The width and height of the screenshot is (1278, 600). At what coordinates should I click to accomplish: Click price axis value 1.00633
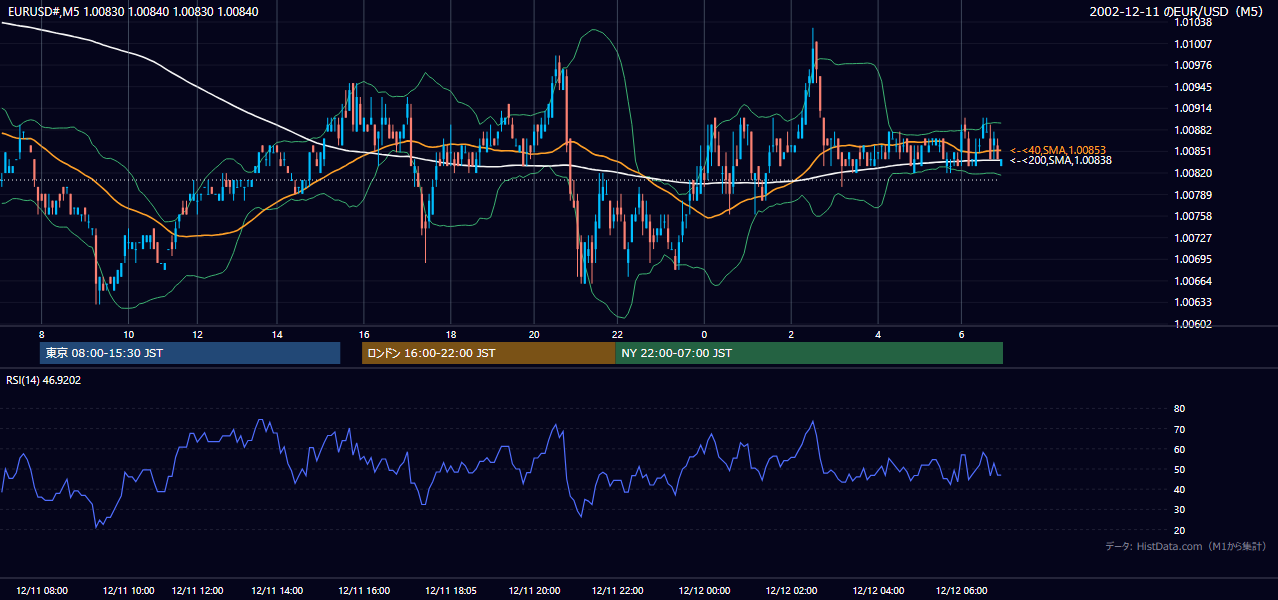1193,302
